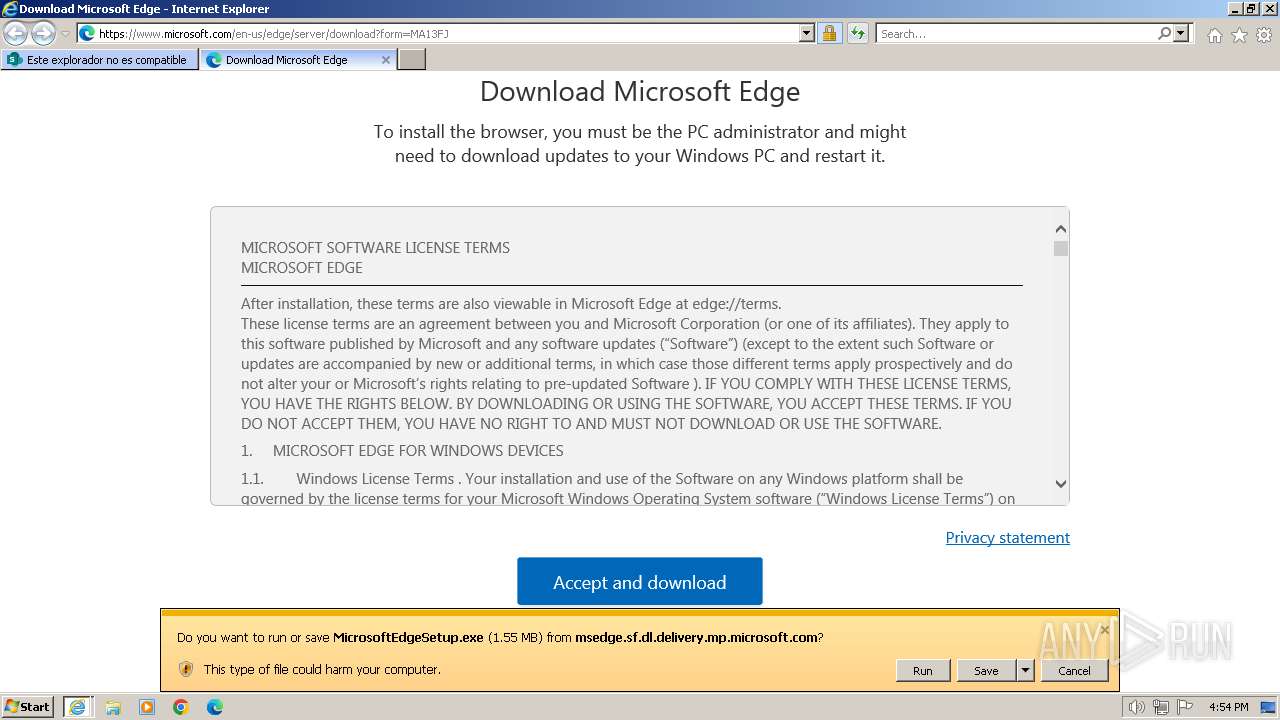
Task: Click the 4:54 PM clock
Action: [x=1229, y=707]
